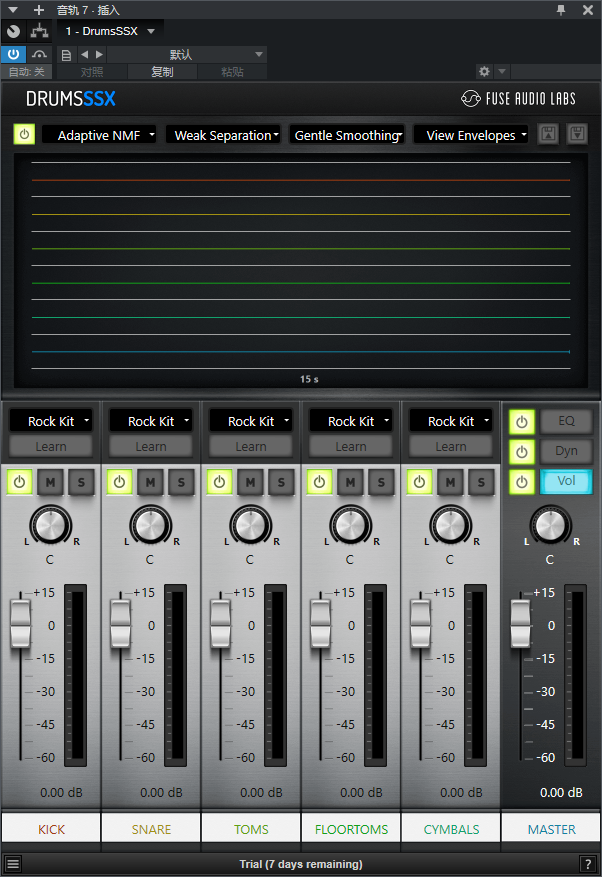Open the TOMS Rock Kit dropdown

(251, 421)
